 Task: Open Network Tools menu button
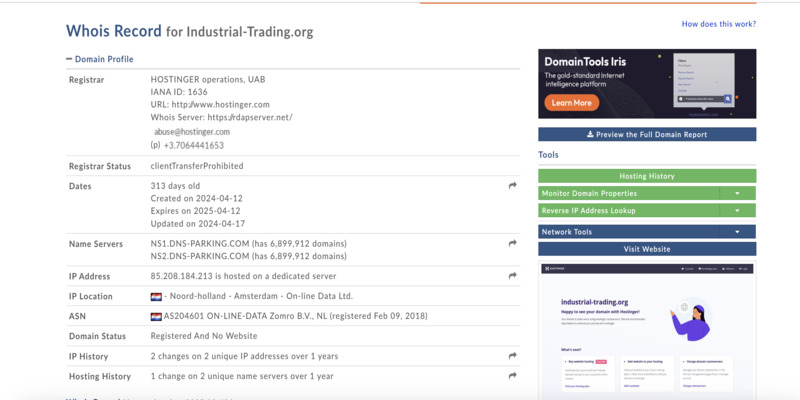[x=629, y=232]
